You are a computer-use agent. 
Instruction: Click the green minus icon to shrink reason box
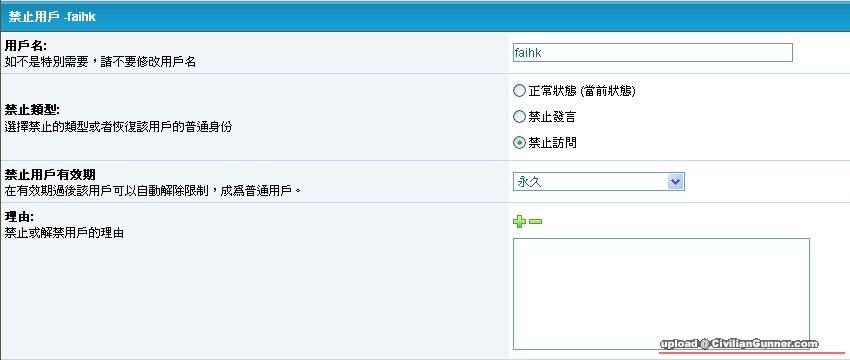click(x=535, y=221)
